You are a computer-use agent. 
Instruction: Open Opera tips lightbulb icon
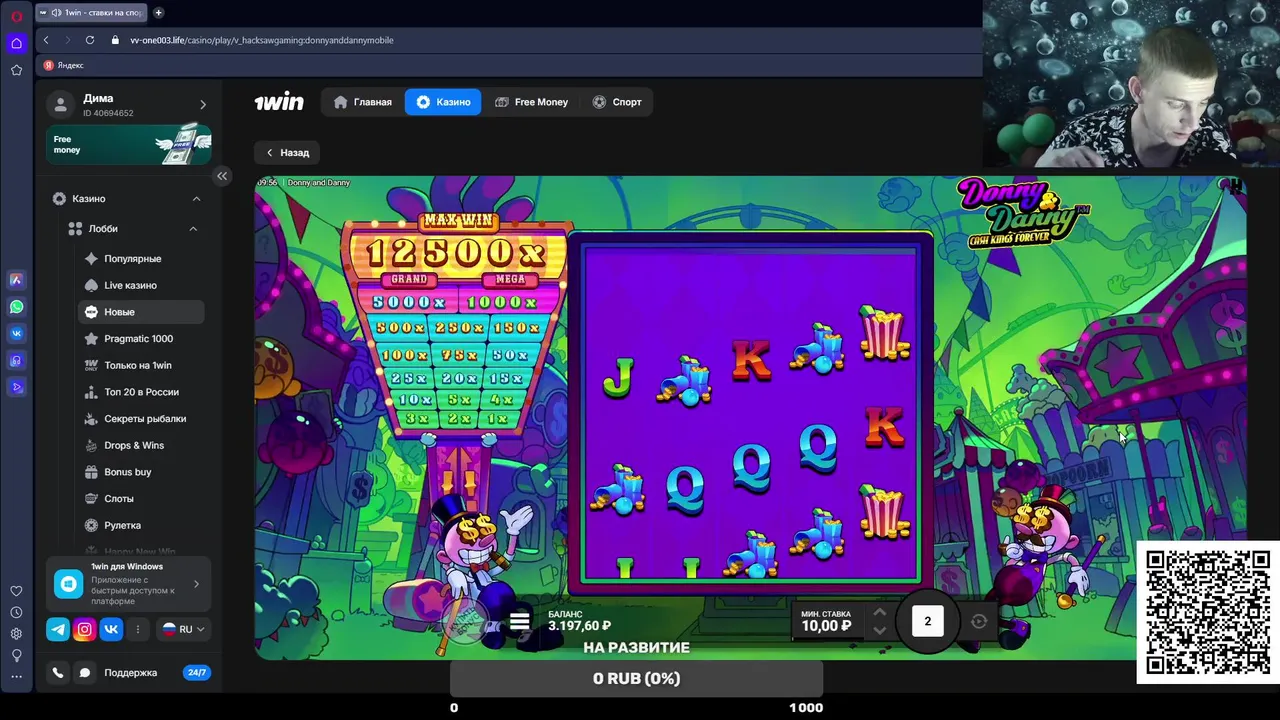16,656
